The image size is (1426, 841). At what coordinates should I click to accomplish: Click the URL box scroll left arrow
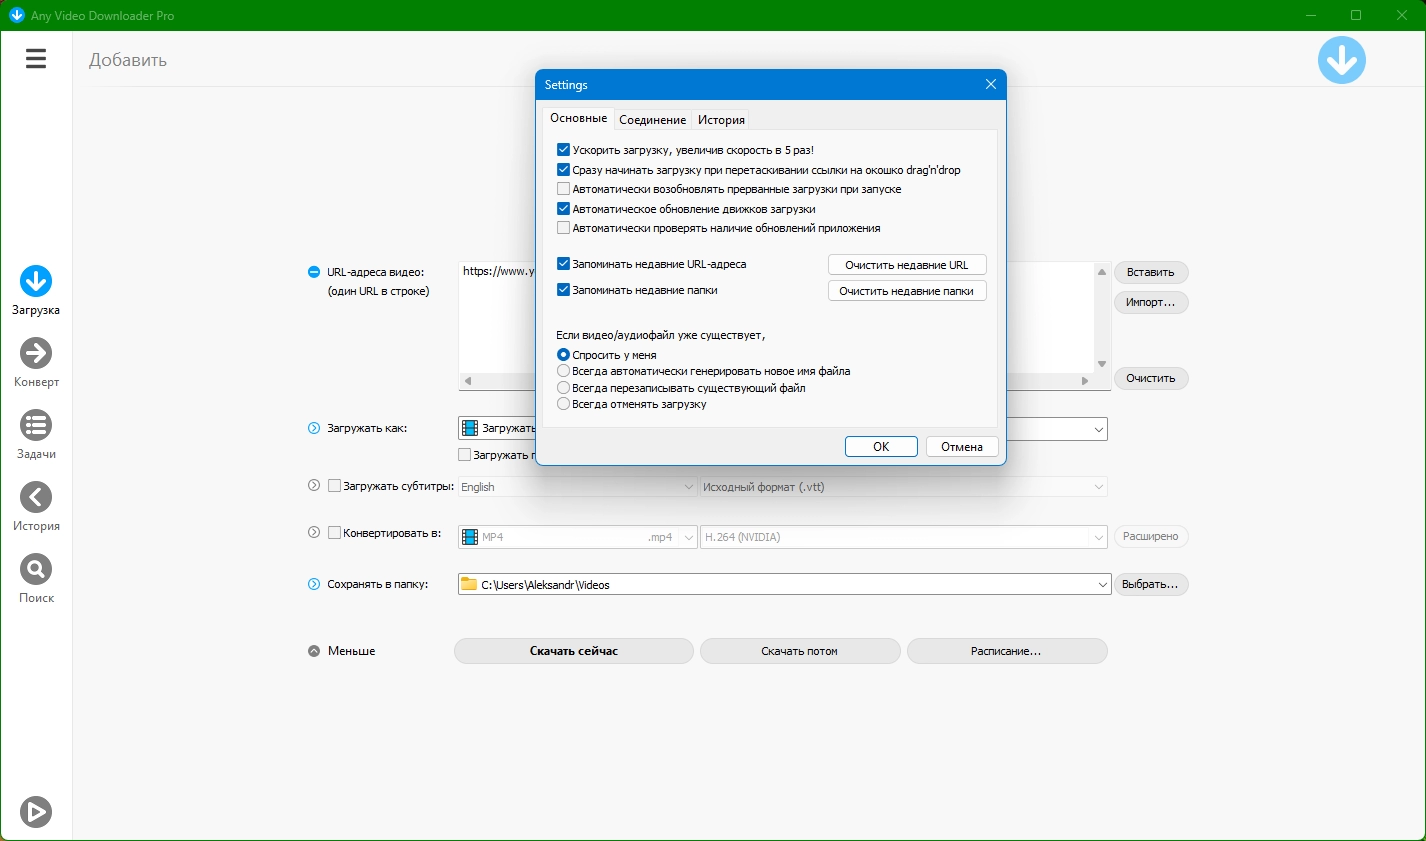click(x=467, y=381)
